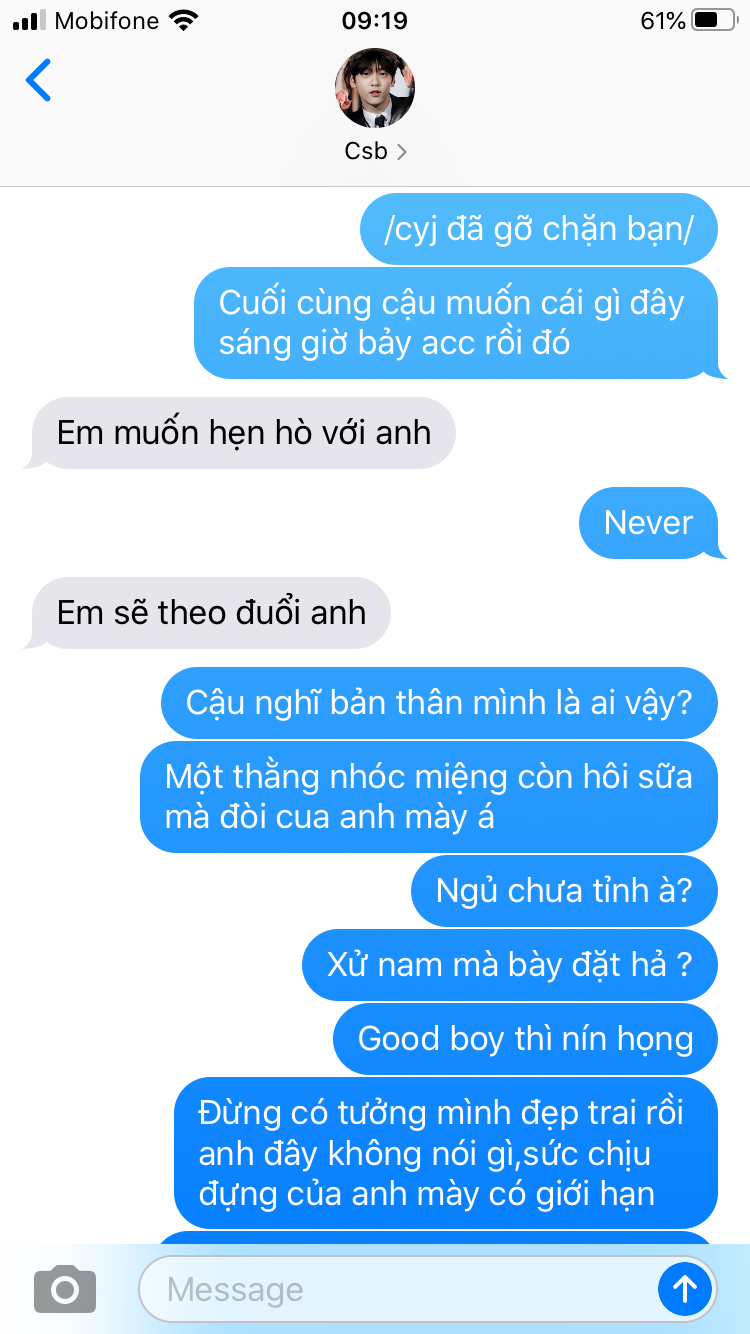Tap "Ngủ chưa tỉnh à?" message bubble
This screenshot has height=1334, width=750.
[564, 890]
